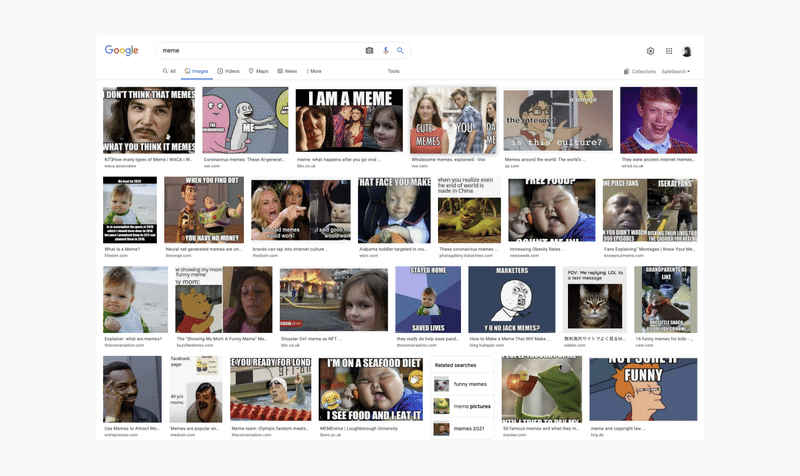Switch to the Videos tab

coord(229,71)
